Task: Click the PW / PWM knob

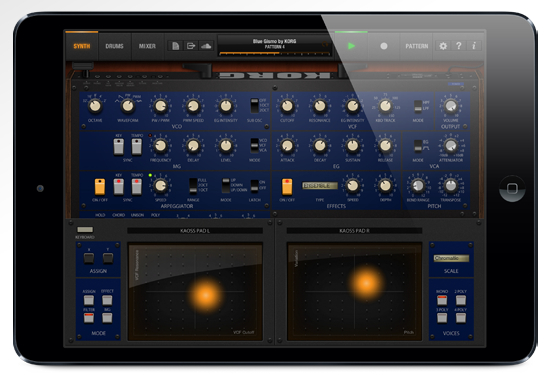Action: coord(160,106)
